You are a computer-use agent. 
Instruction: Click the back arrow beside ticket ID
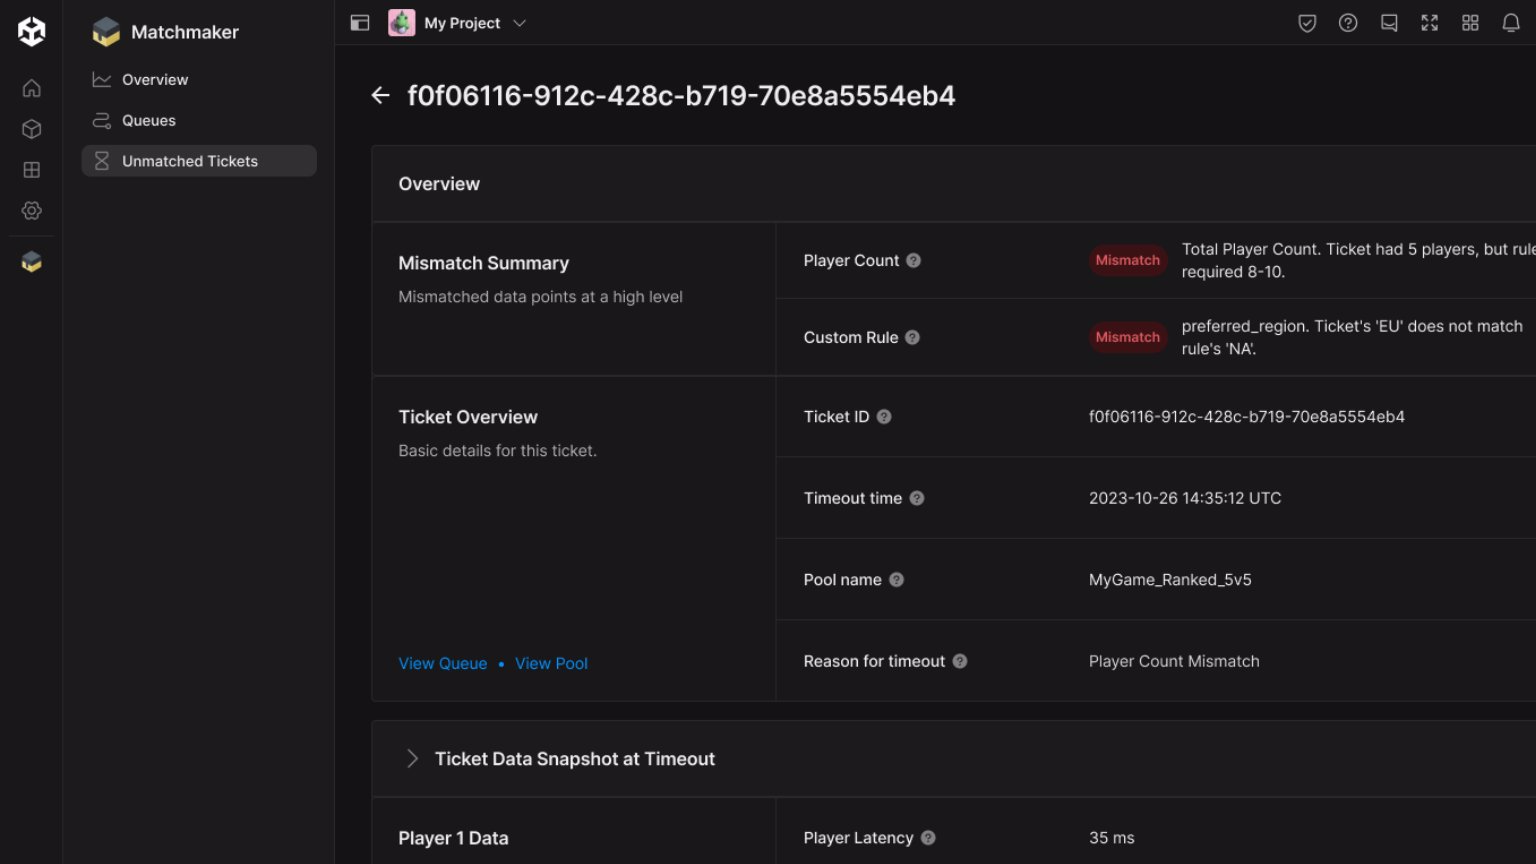click(380, 96)
